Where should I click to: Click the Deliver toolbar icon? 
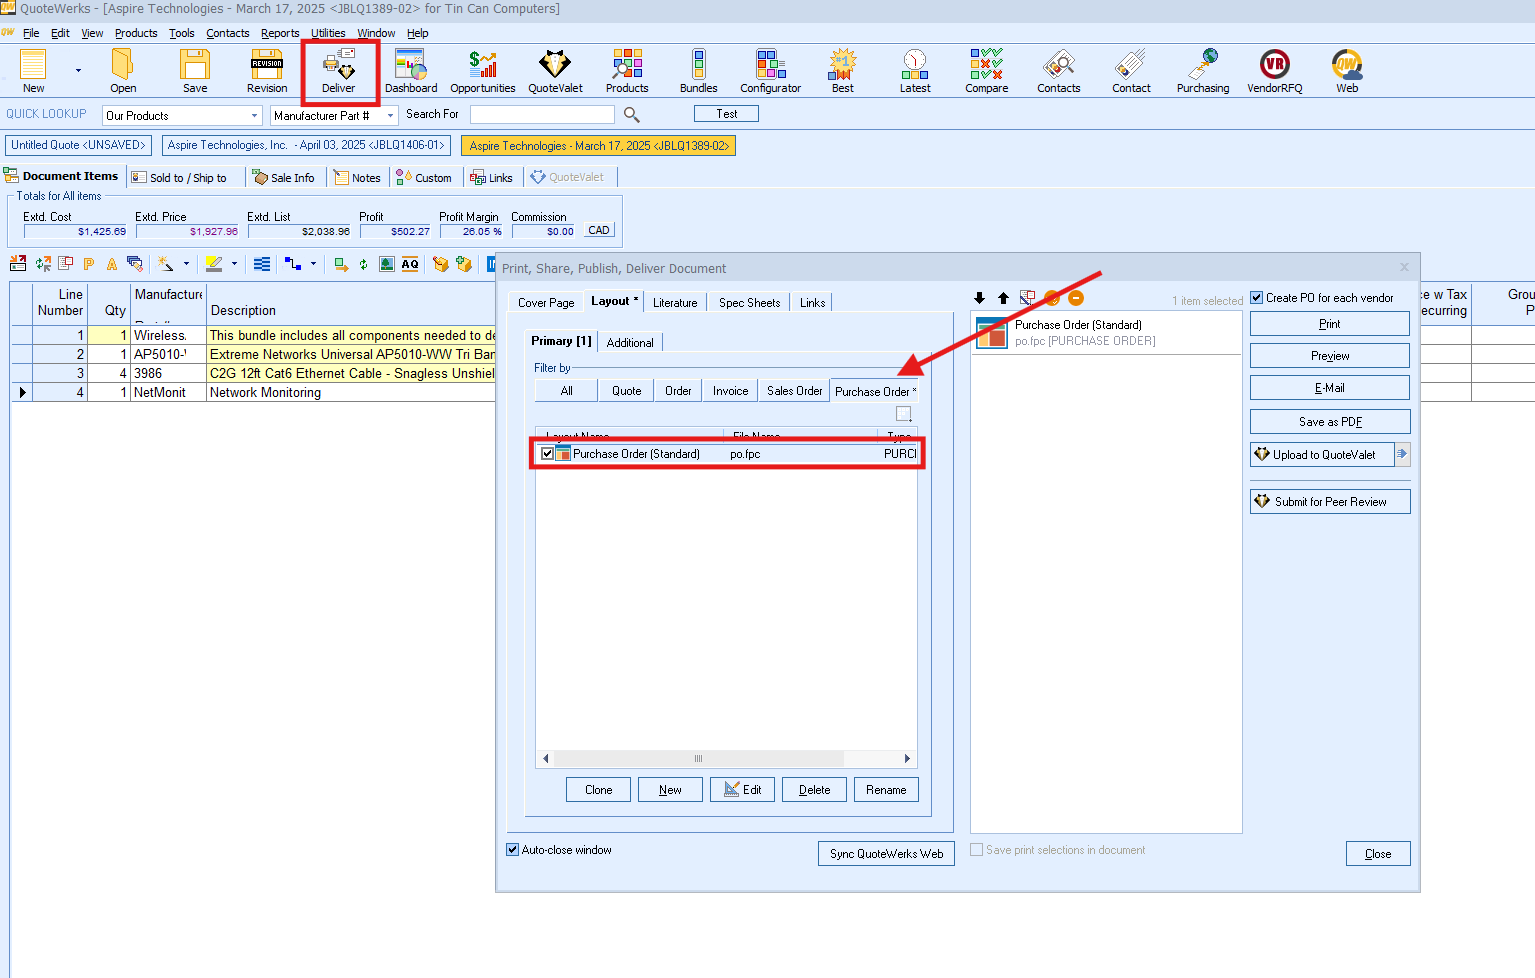[x=339, y=71]
